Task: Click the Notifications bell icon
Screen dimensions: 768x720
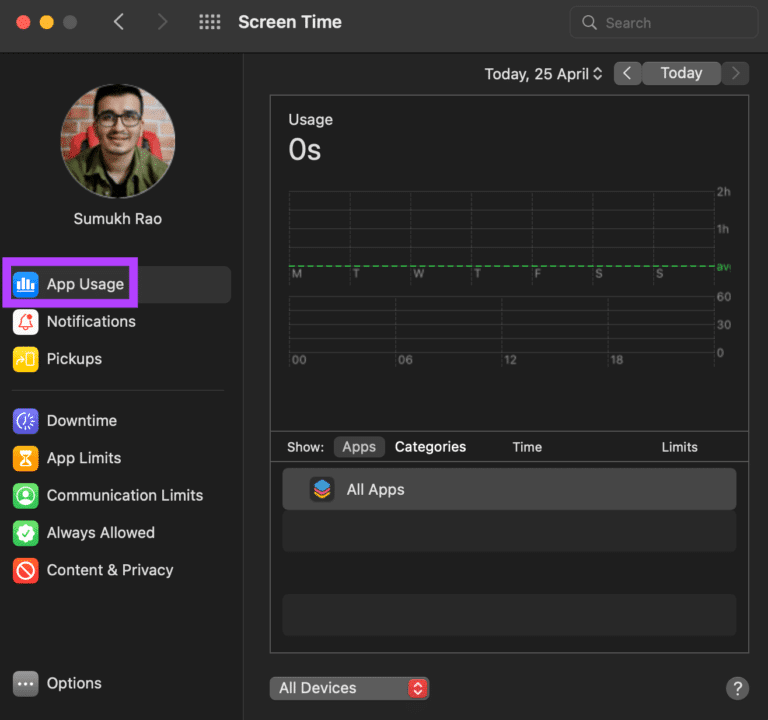Action: point(25,322)
